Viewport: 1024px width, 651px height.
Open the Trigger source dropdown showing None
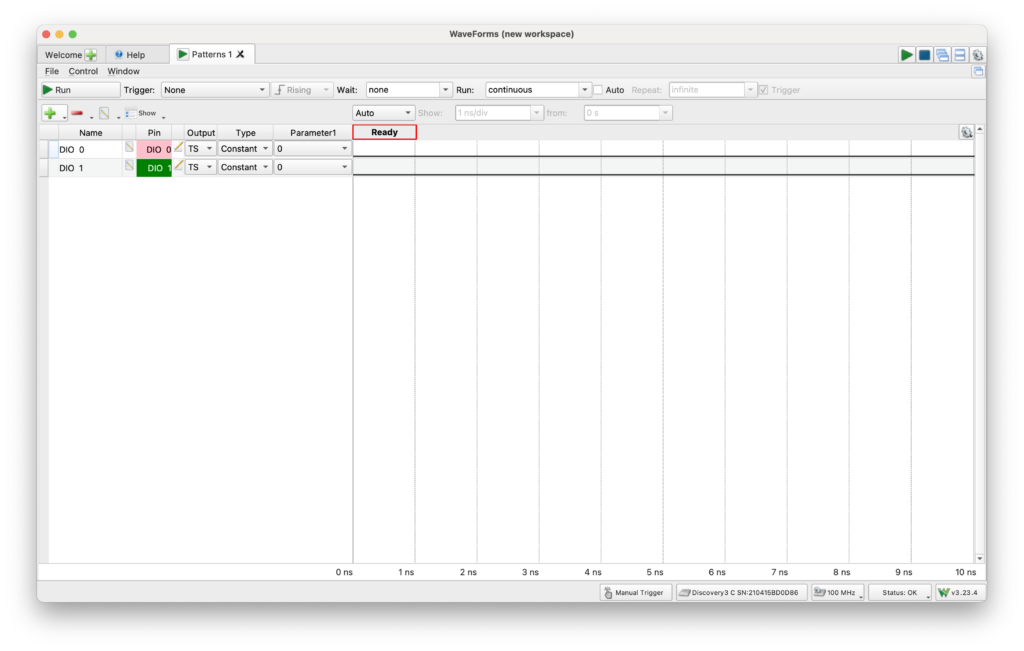(215, 90)
